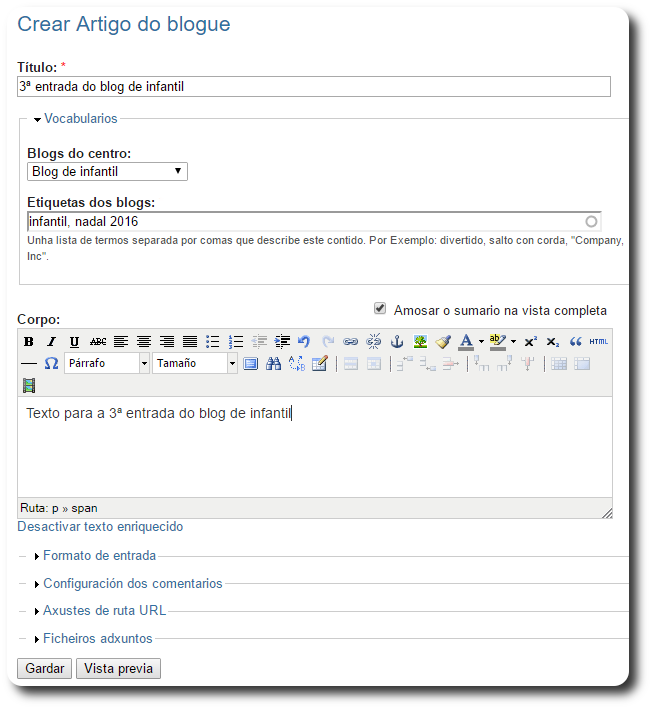Open find with the binoculars icon
The image size is (652, 709).
pyautogui.click(x=273, y=364)
